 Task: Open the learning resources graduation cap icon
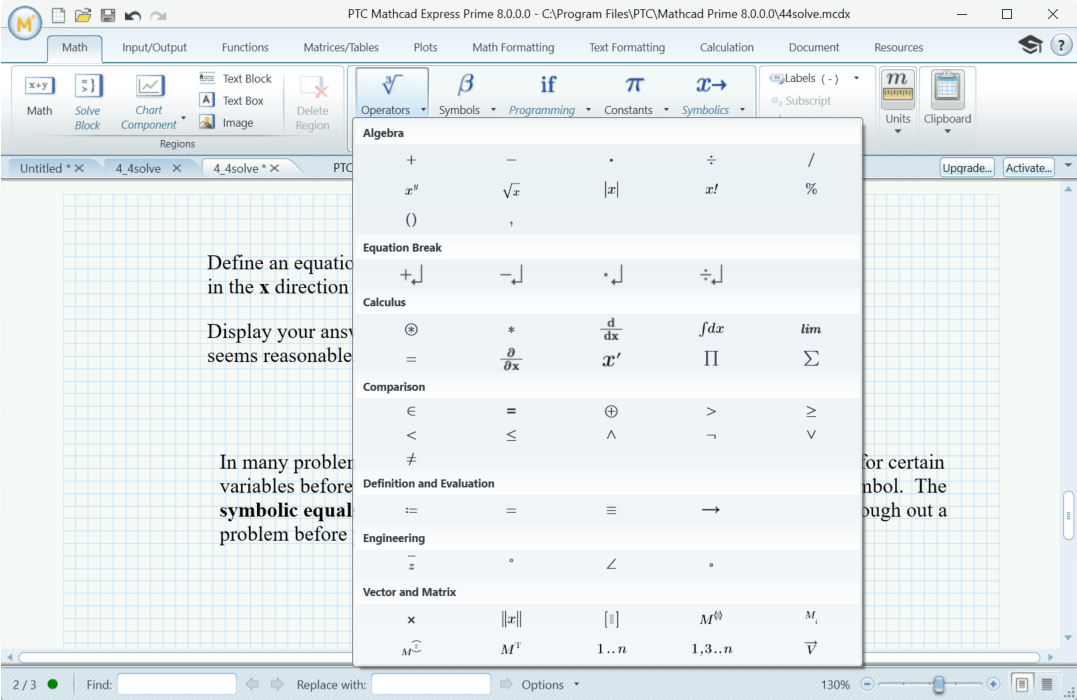[x=1030, y=45]
